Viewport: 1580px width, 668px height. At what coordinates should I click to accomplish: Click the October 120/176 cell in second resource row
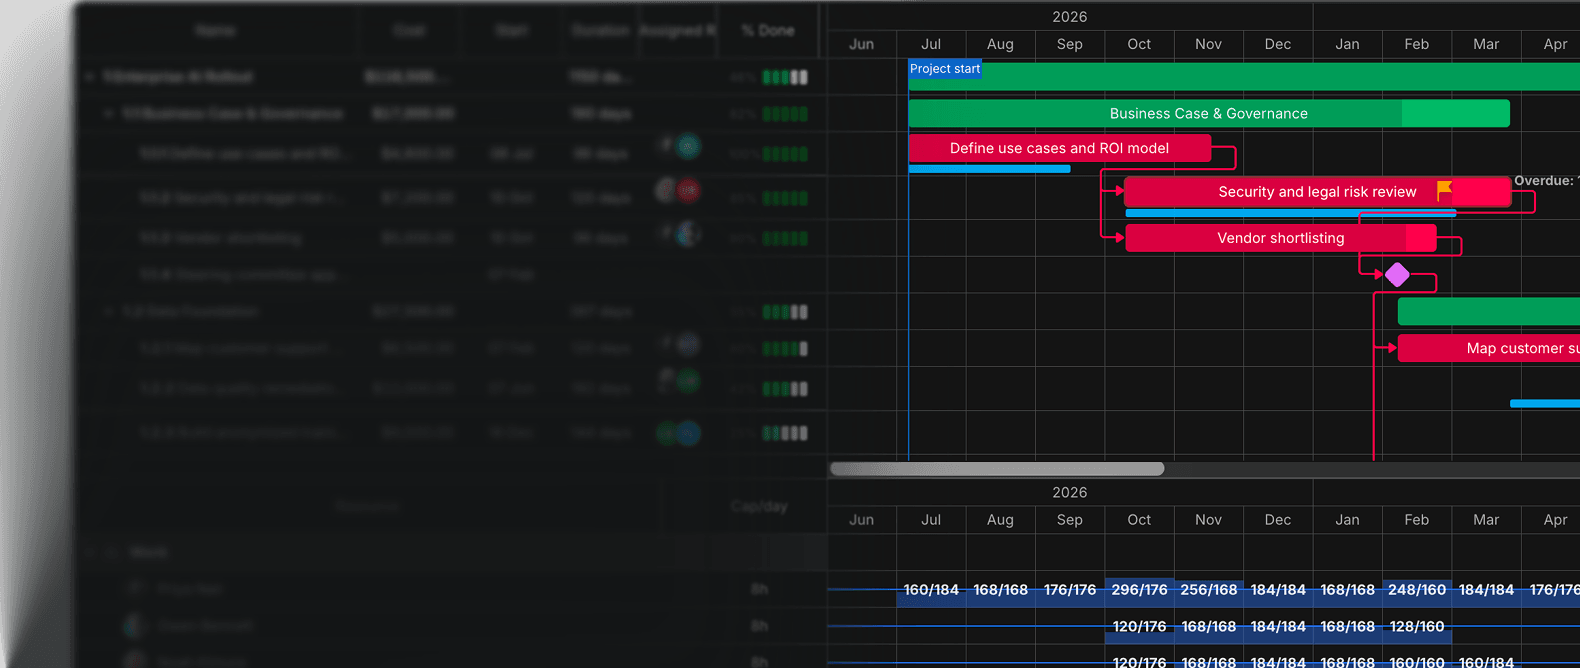click(1139, 626)
